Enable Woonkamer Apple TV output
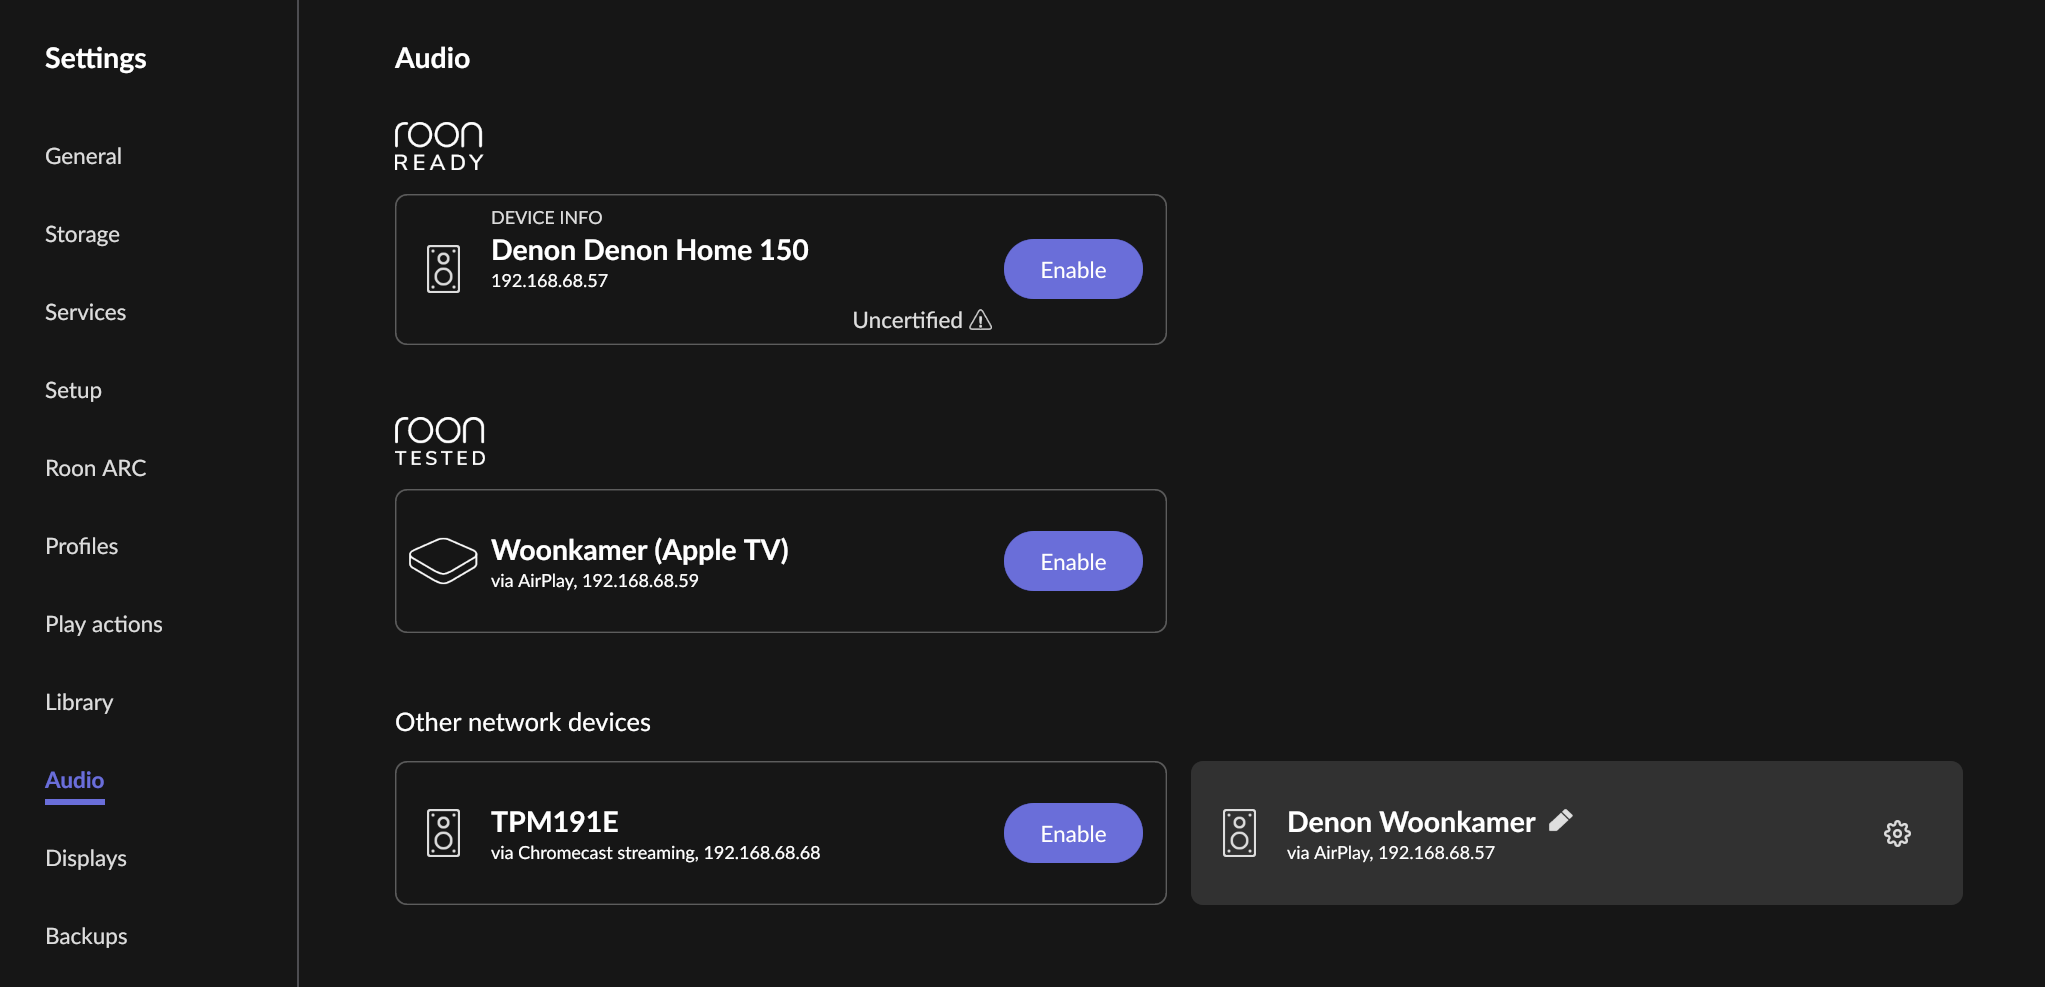The height and width of the screenshot is (987, 2045). coord(1072,561)
